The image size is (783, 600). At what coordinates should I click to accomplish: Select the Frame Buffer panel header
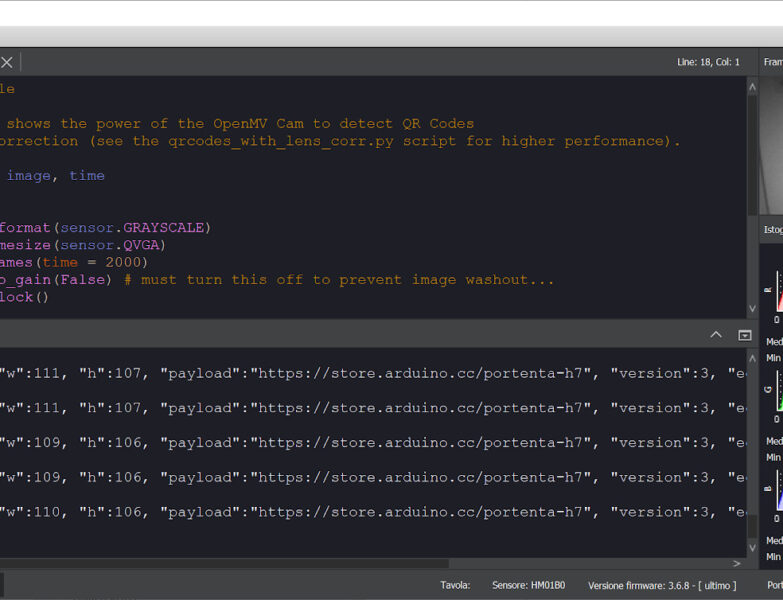(x=772, y=62)
